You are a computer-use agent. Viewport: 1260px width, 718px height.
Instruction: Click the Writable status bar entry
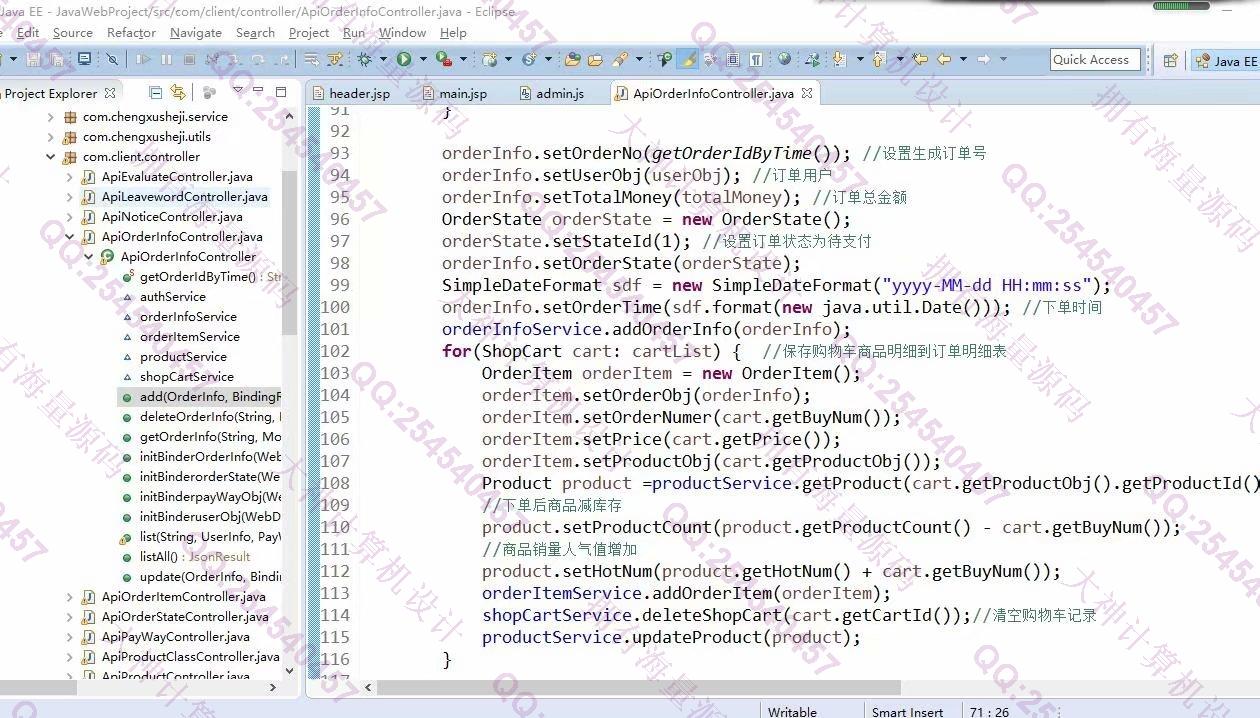pyautogui.click(x=792, y=711)
